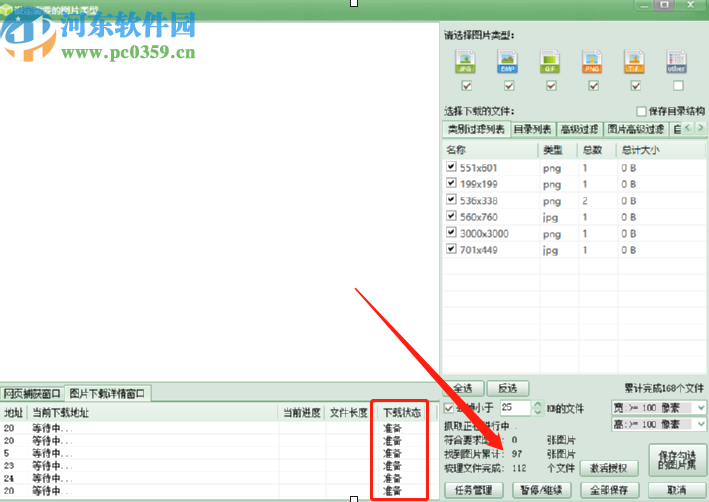Click the PNG image type icon

coord(592,62)
